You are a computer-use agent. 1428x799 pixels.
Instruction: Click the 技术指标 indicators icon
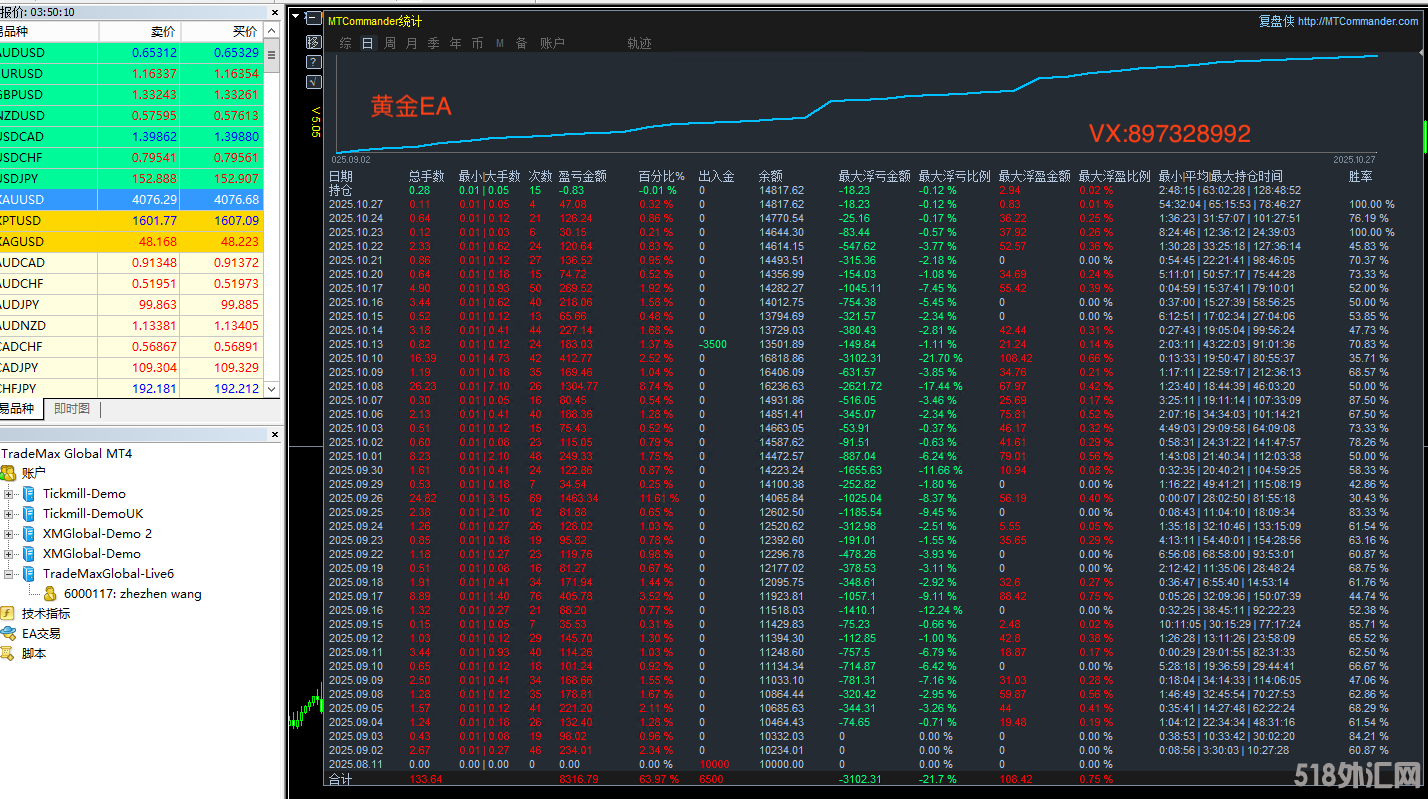(8, 613)
